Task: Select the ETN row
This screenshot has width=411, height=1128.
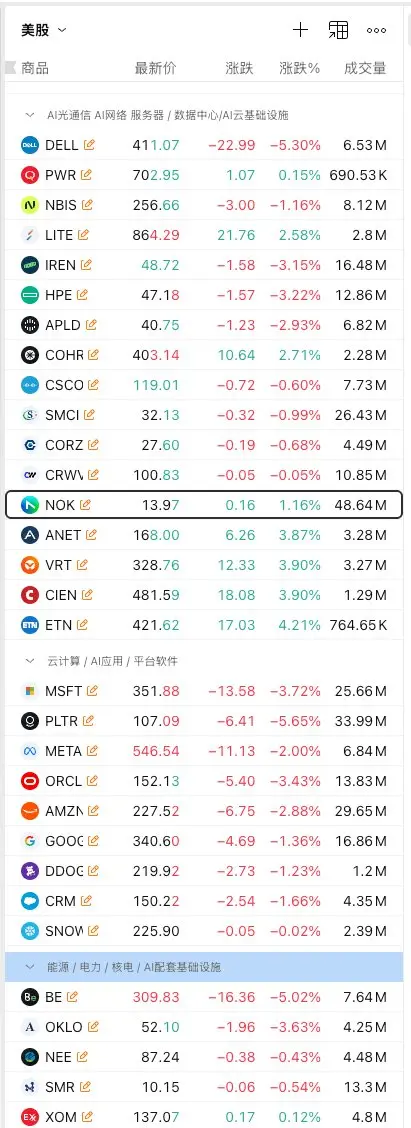Action: [204, 625]
